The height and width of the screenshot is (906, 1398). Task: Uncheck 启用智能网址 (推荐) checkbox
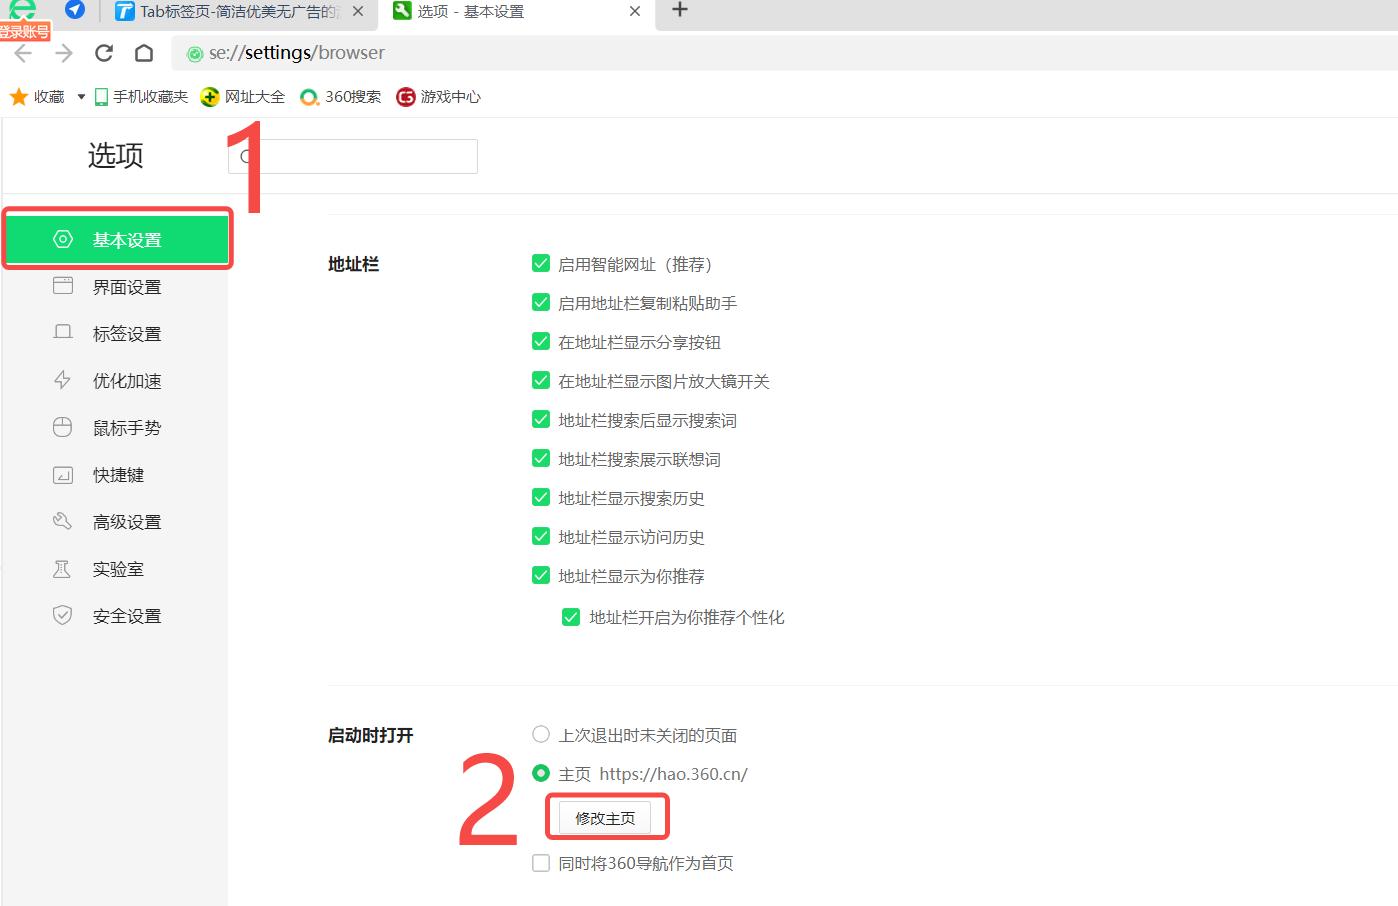click(x=541, y=264)
